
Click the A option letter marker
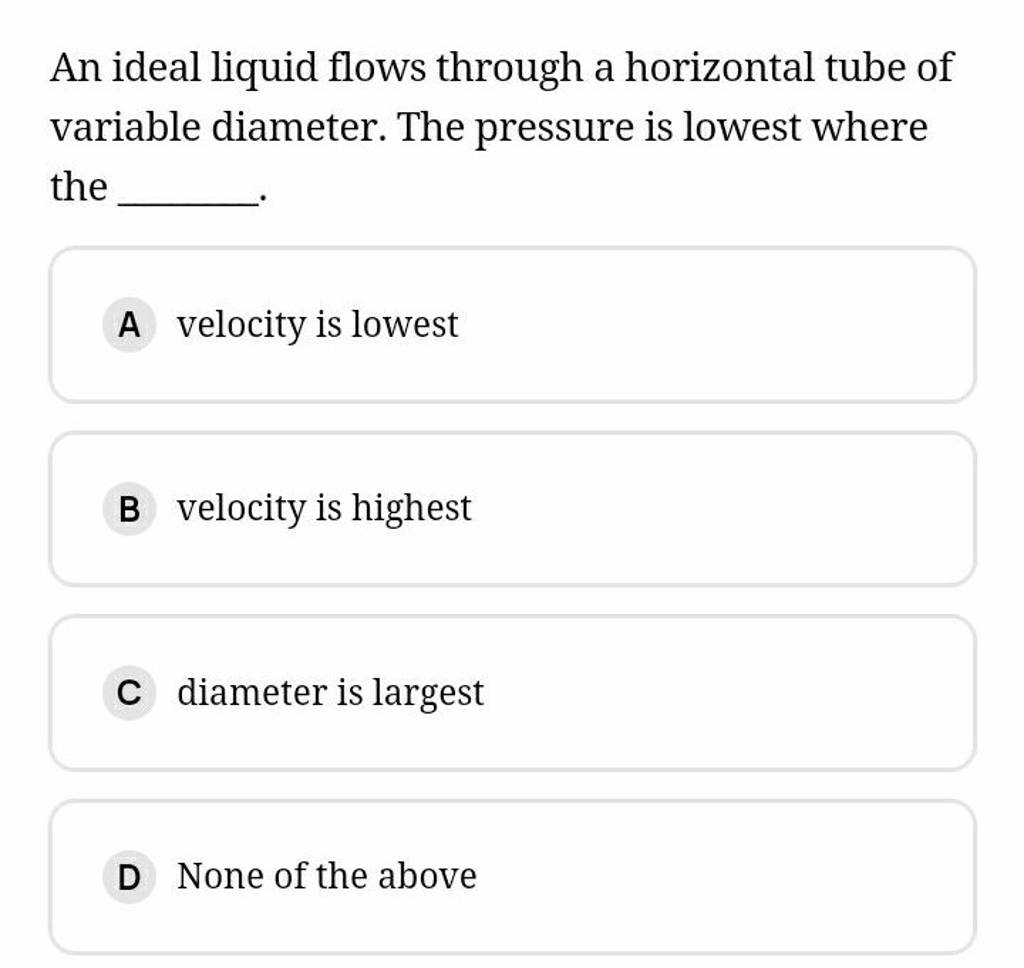(x=127, y=324)
